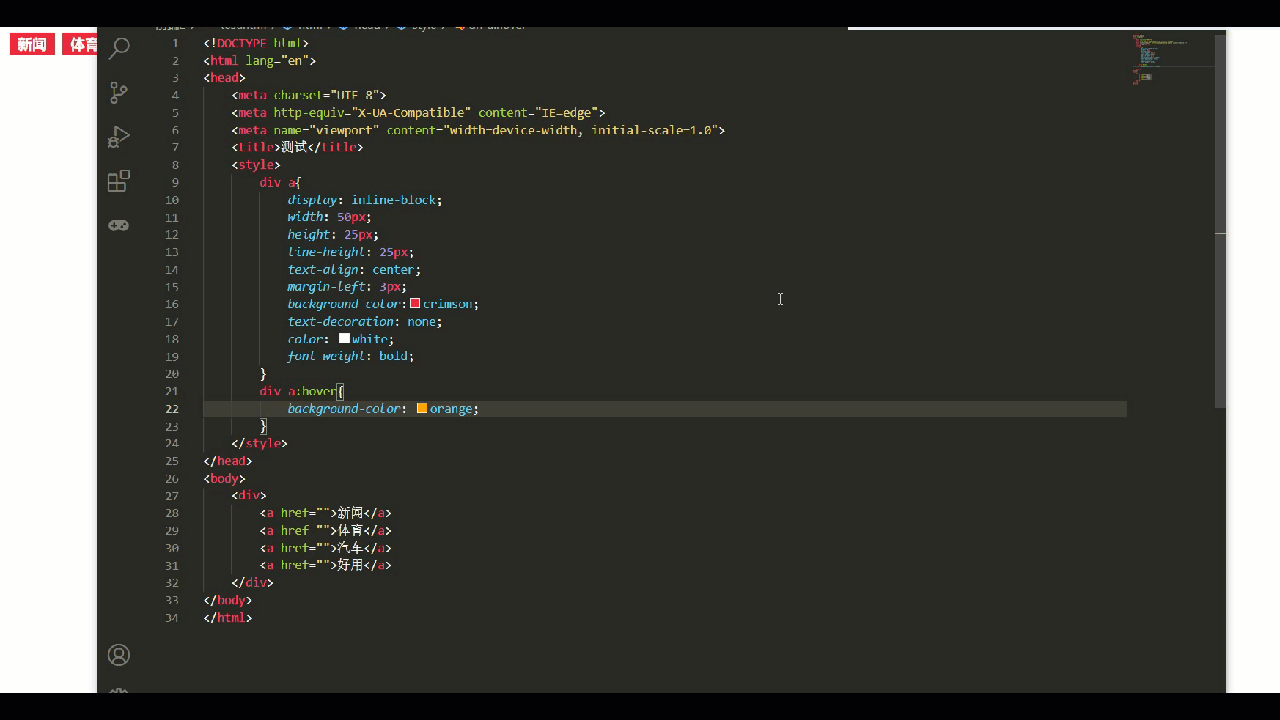Place cursor on the title tag text 测试
This screenshot has width=1280, height=720.
click(x=293, y=147)
